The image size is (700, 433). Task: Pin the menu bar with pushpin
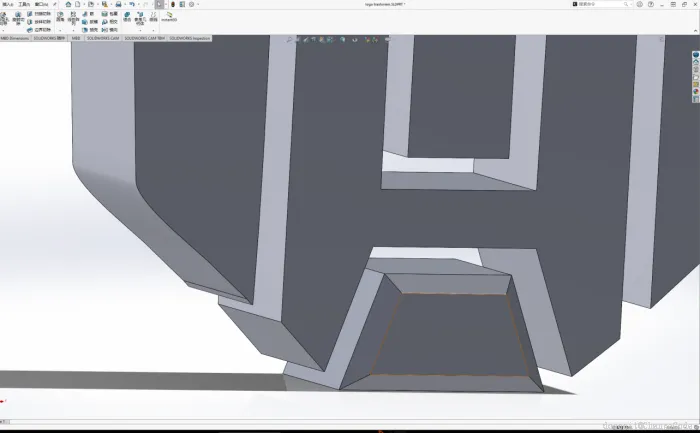pyautogui.click(x=54, y=4)
